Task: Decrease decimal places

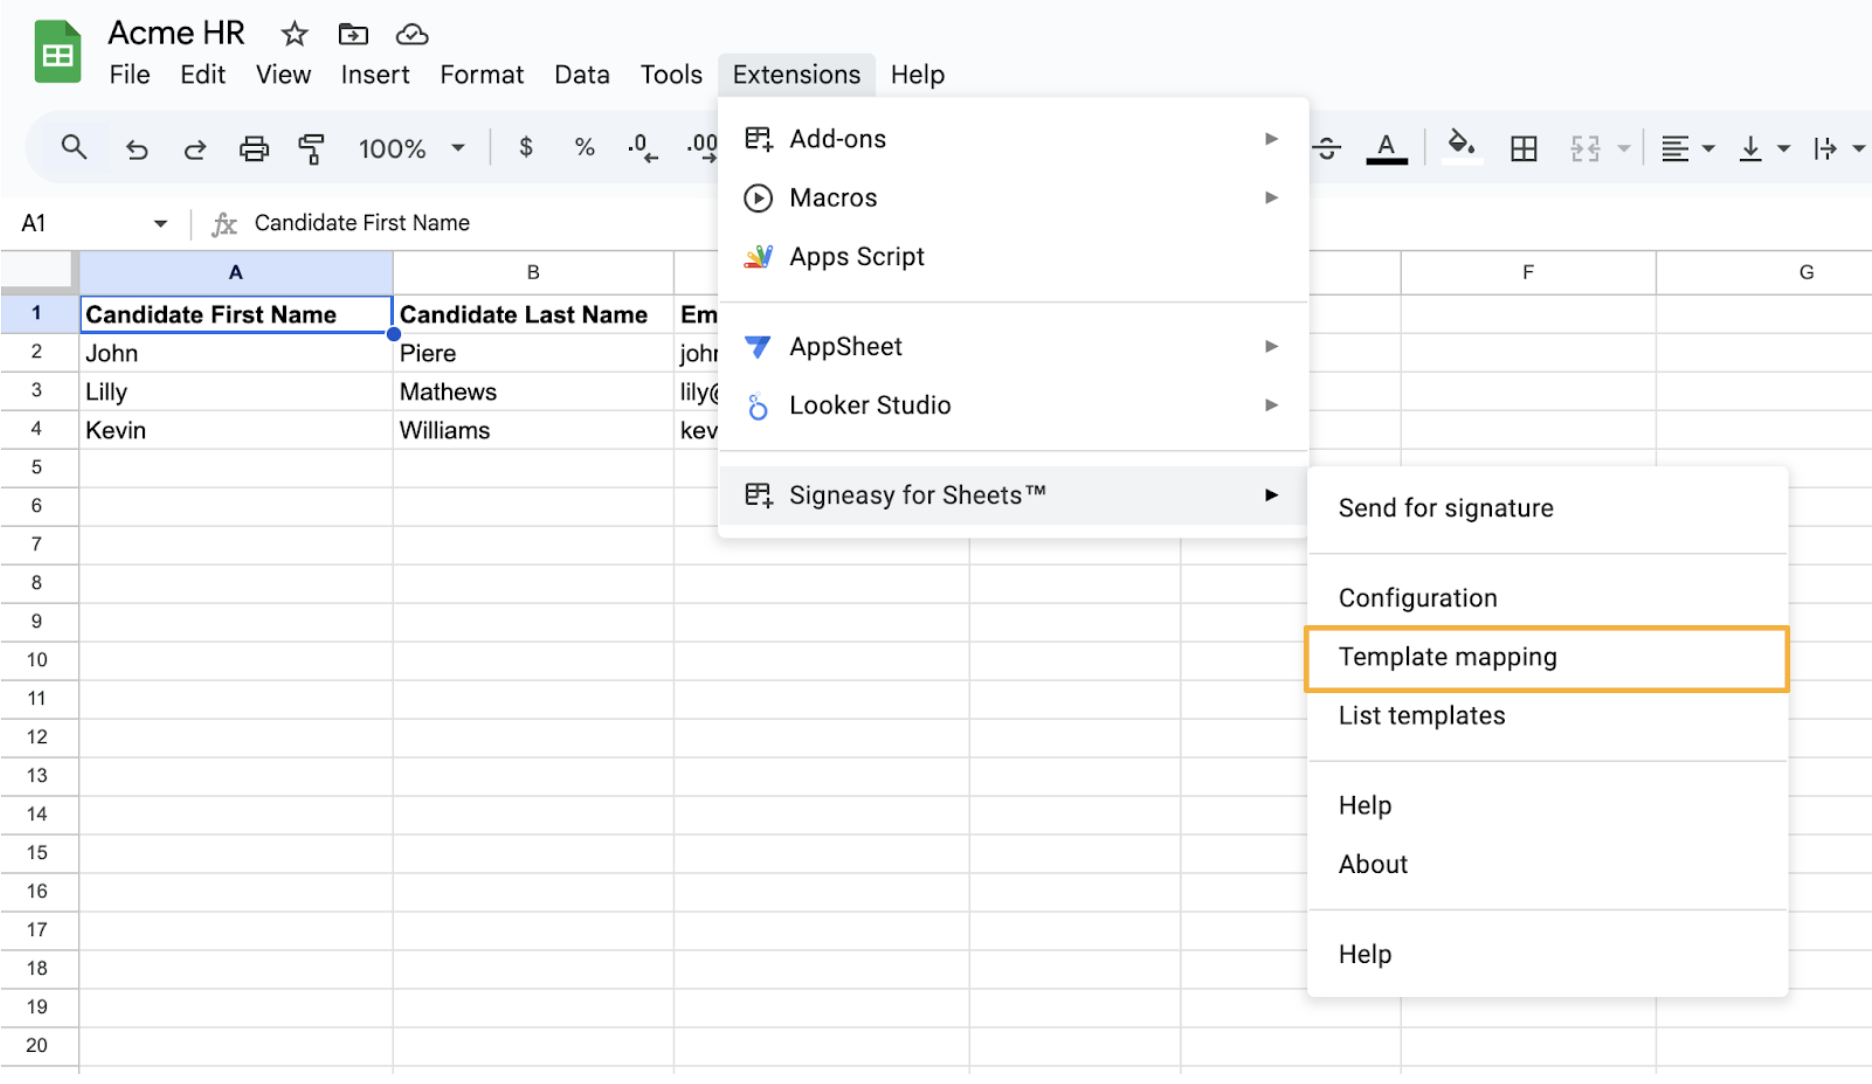Action: [642, 148]
